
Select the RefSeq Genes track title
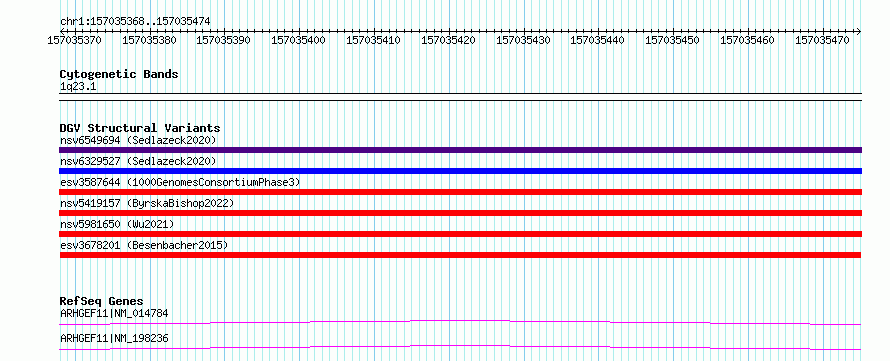coord(102,301)
